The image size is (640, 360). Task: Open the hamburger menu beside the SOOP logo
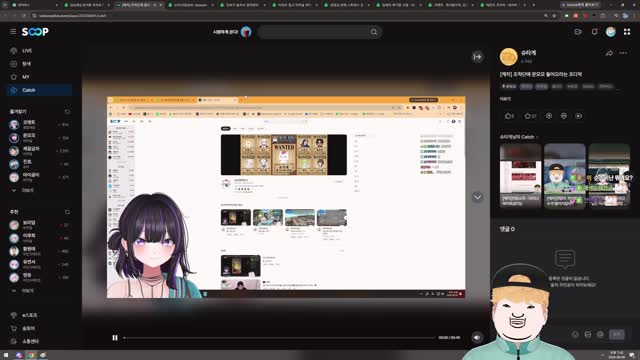coord(13,31)
